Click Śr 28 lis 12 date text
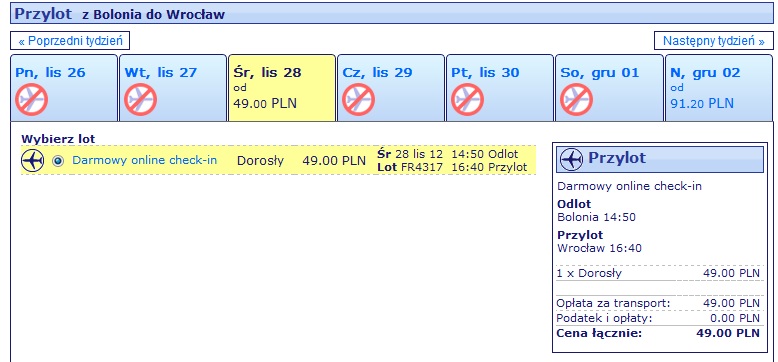 click(x=410, y=154)
